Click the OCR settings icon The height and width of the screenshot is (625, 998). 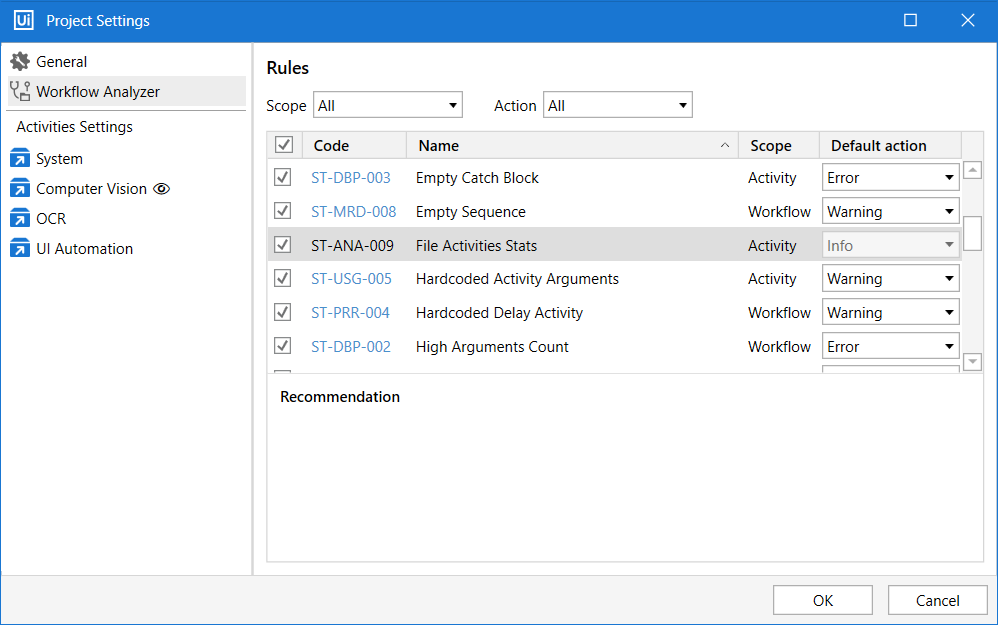click(20, 219)
